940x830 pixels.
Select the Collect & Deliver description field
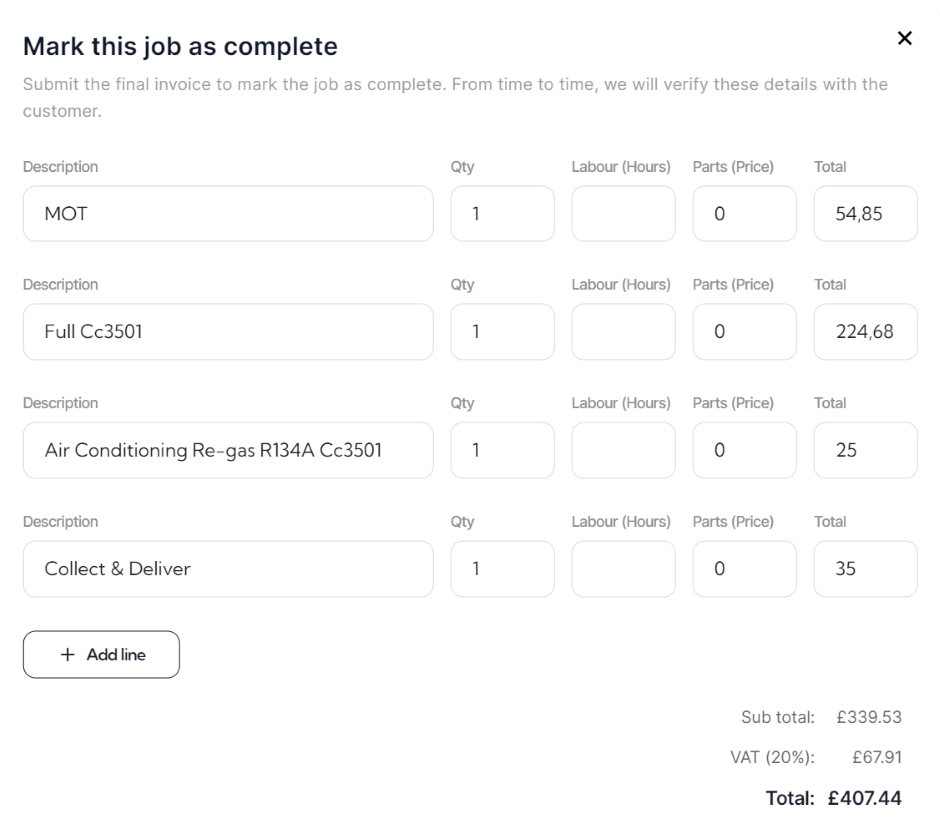tap(228, 569)
